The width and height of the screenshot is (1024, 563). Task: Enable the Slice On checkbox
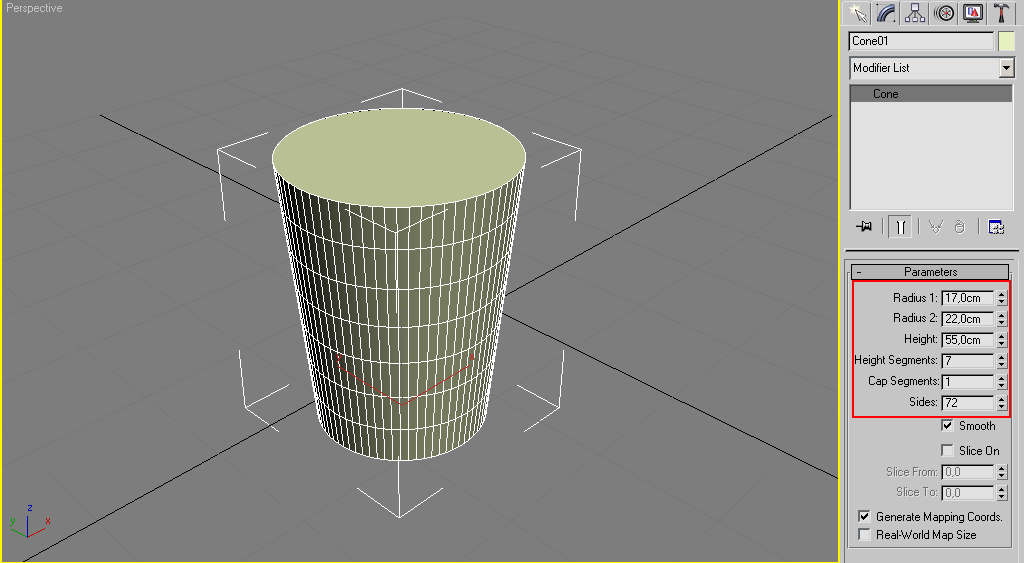coord(948,451)
